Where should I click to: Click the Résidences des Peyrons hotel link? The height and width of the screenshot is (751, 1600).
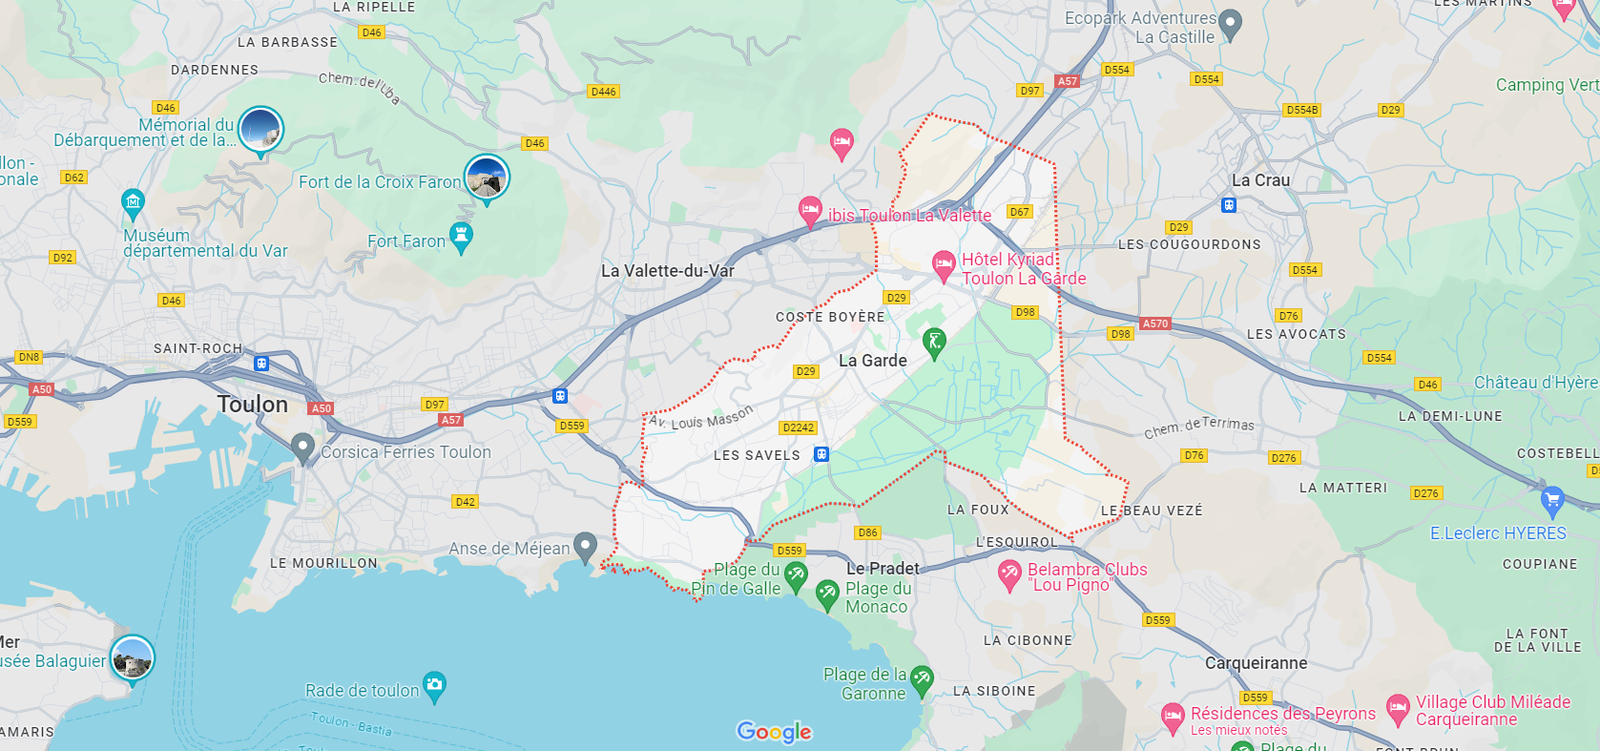pyautogui.click(x=1283, y=714)
